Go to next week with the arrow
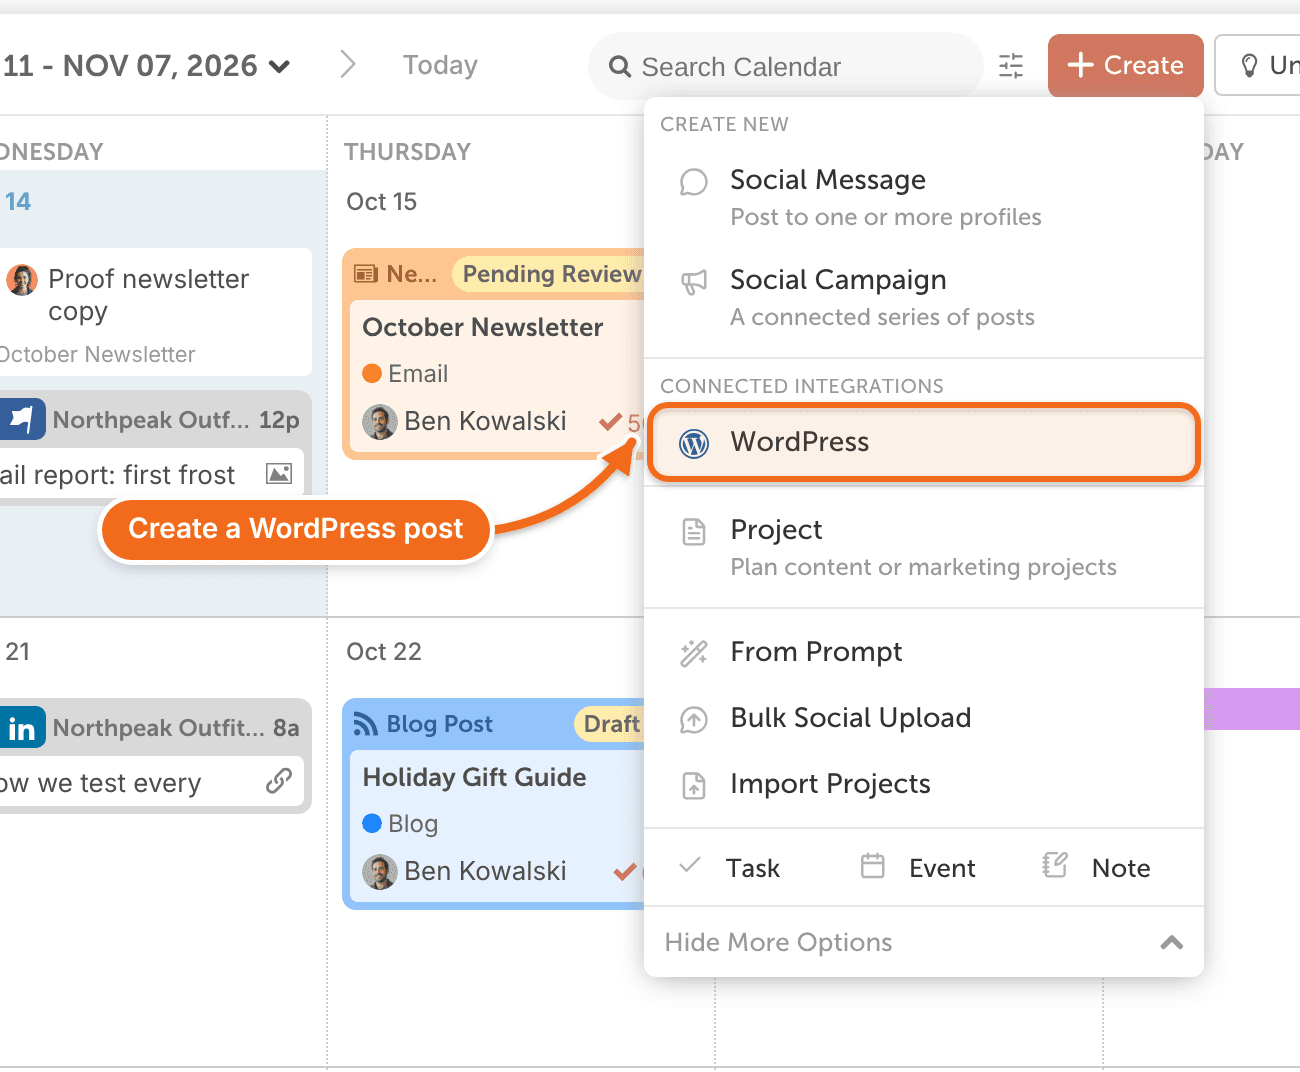 (348, 65)
